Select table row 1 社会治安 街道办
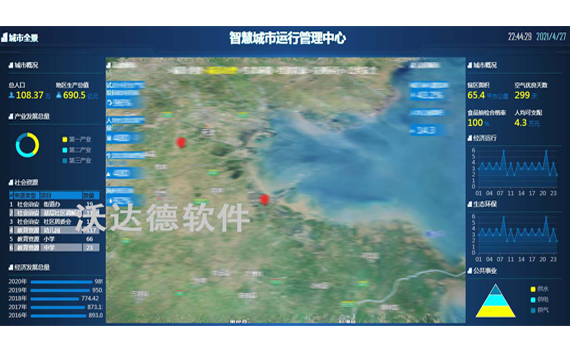This screenshot has height=360, width=570. click(55, 204)
